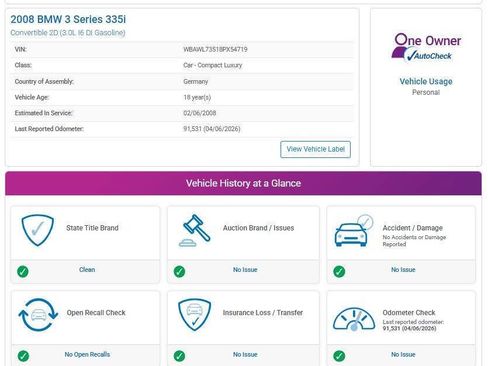The height and width of the screenshot is (366, 488).
Task: Click the State Title Brand label
Action: coord(92,228)
